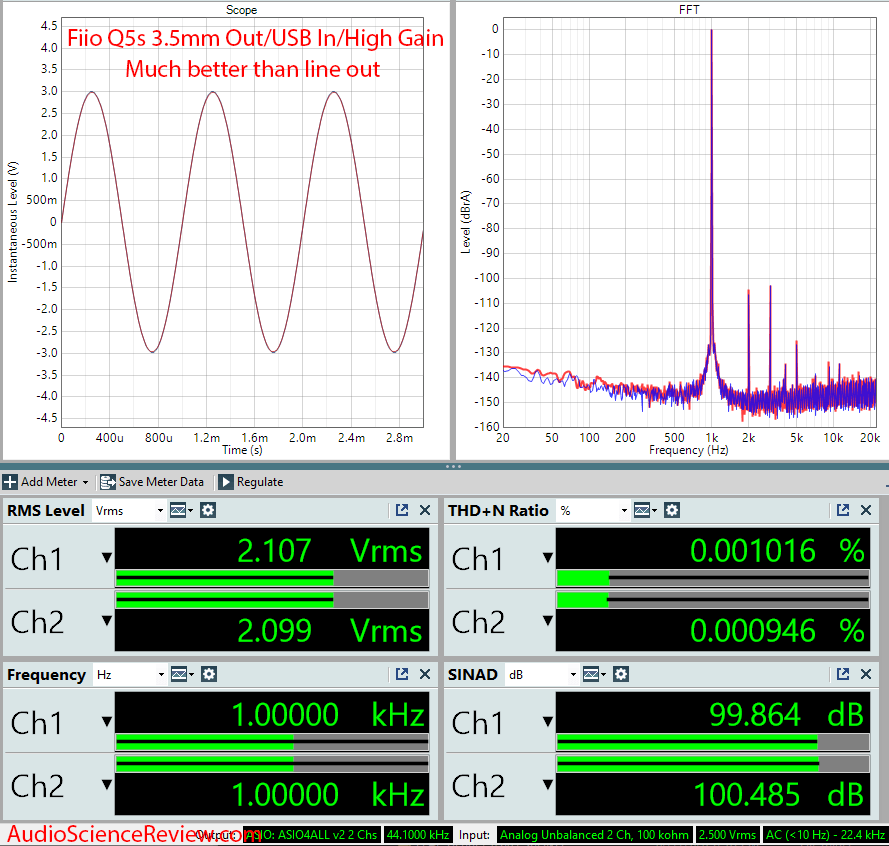
Task: Click output ASIO4ALL v2 2 Chs status
Action: pos(311,835)
